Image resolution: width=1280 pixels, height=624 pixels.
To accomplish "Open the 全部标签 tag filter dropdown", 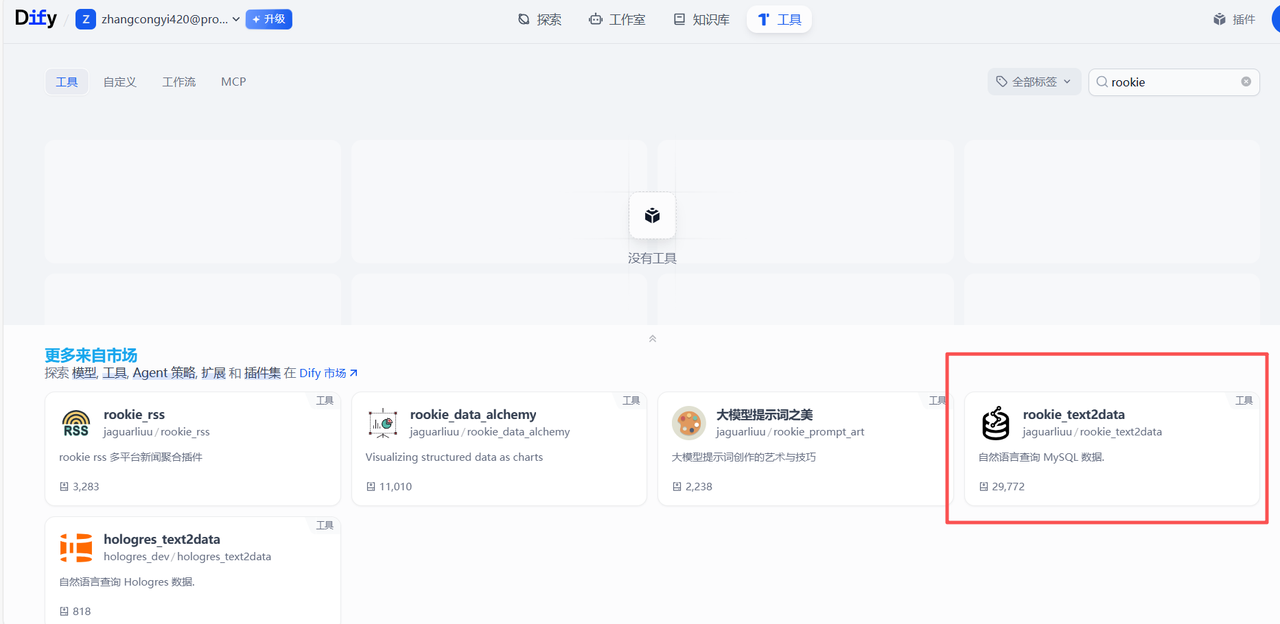I will (x=1034, y=82).
